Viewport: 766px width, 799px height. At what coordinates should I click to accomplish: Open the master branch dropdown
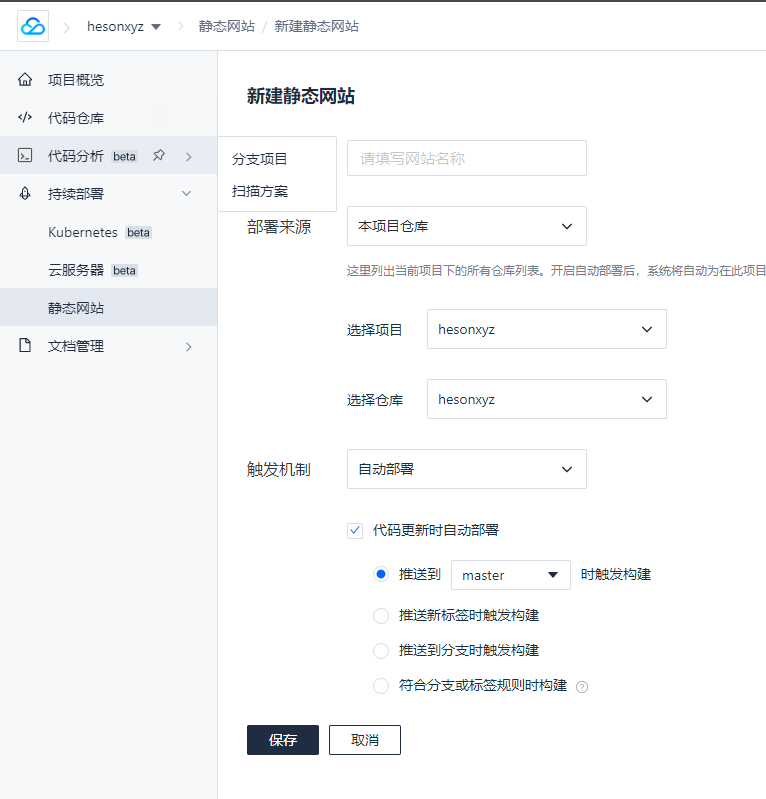[511, 575]
